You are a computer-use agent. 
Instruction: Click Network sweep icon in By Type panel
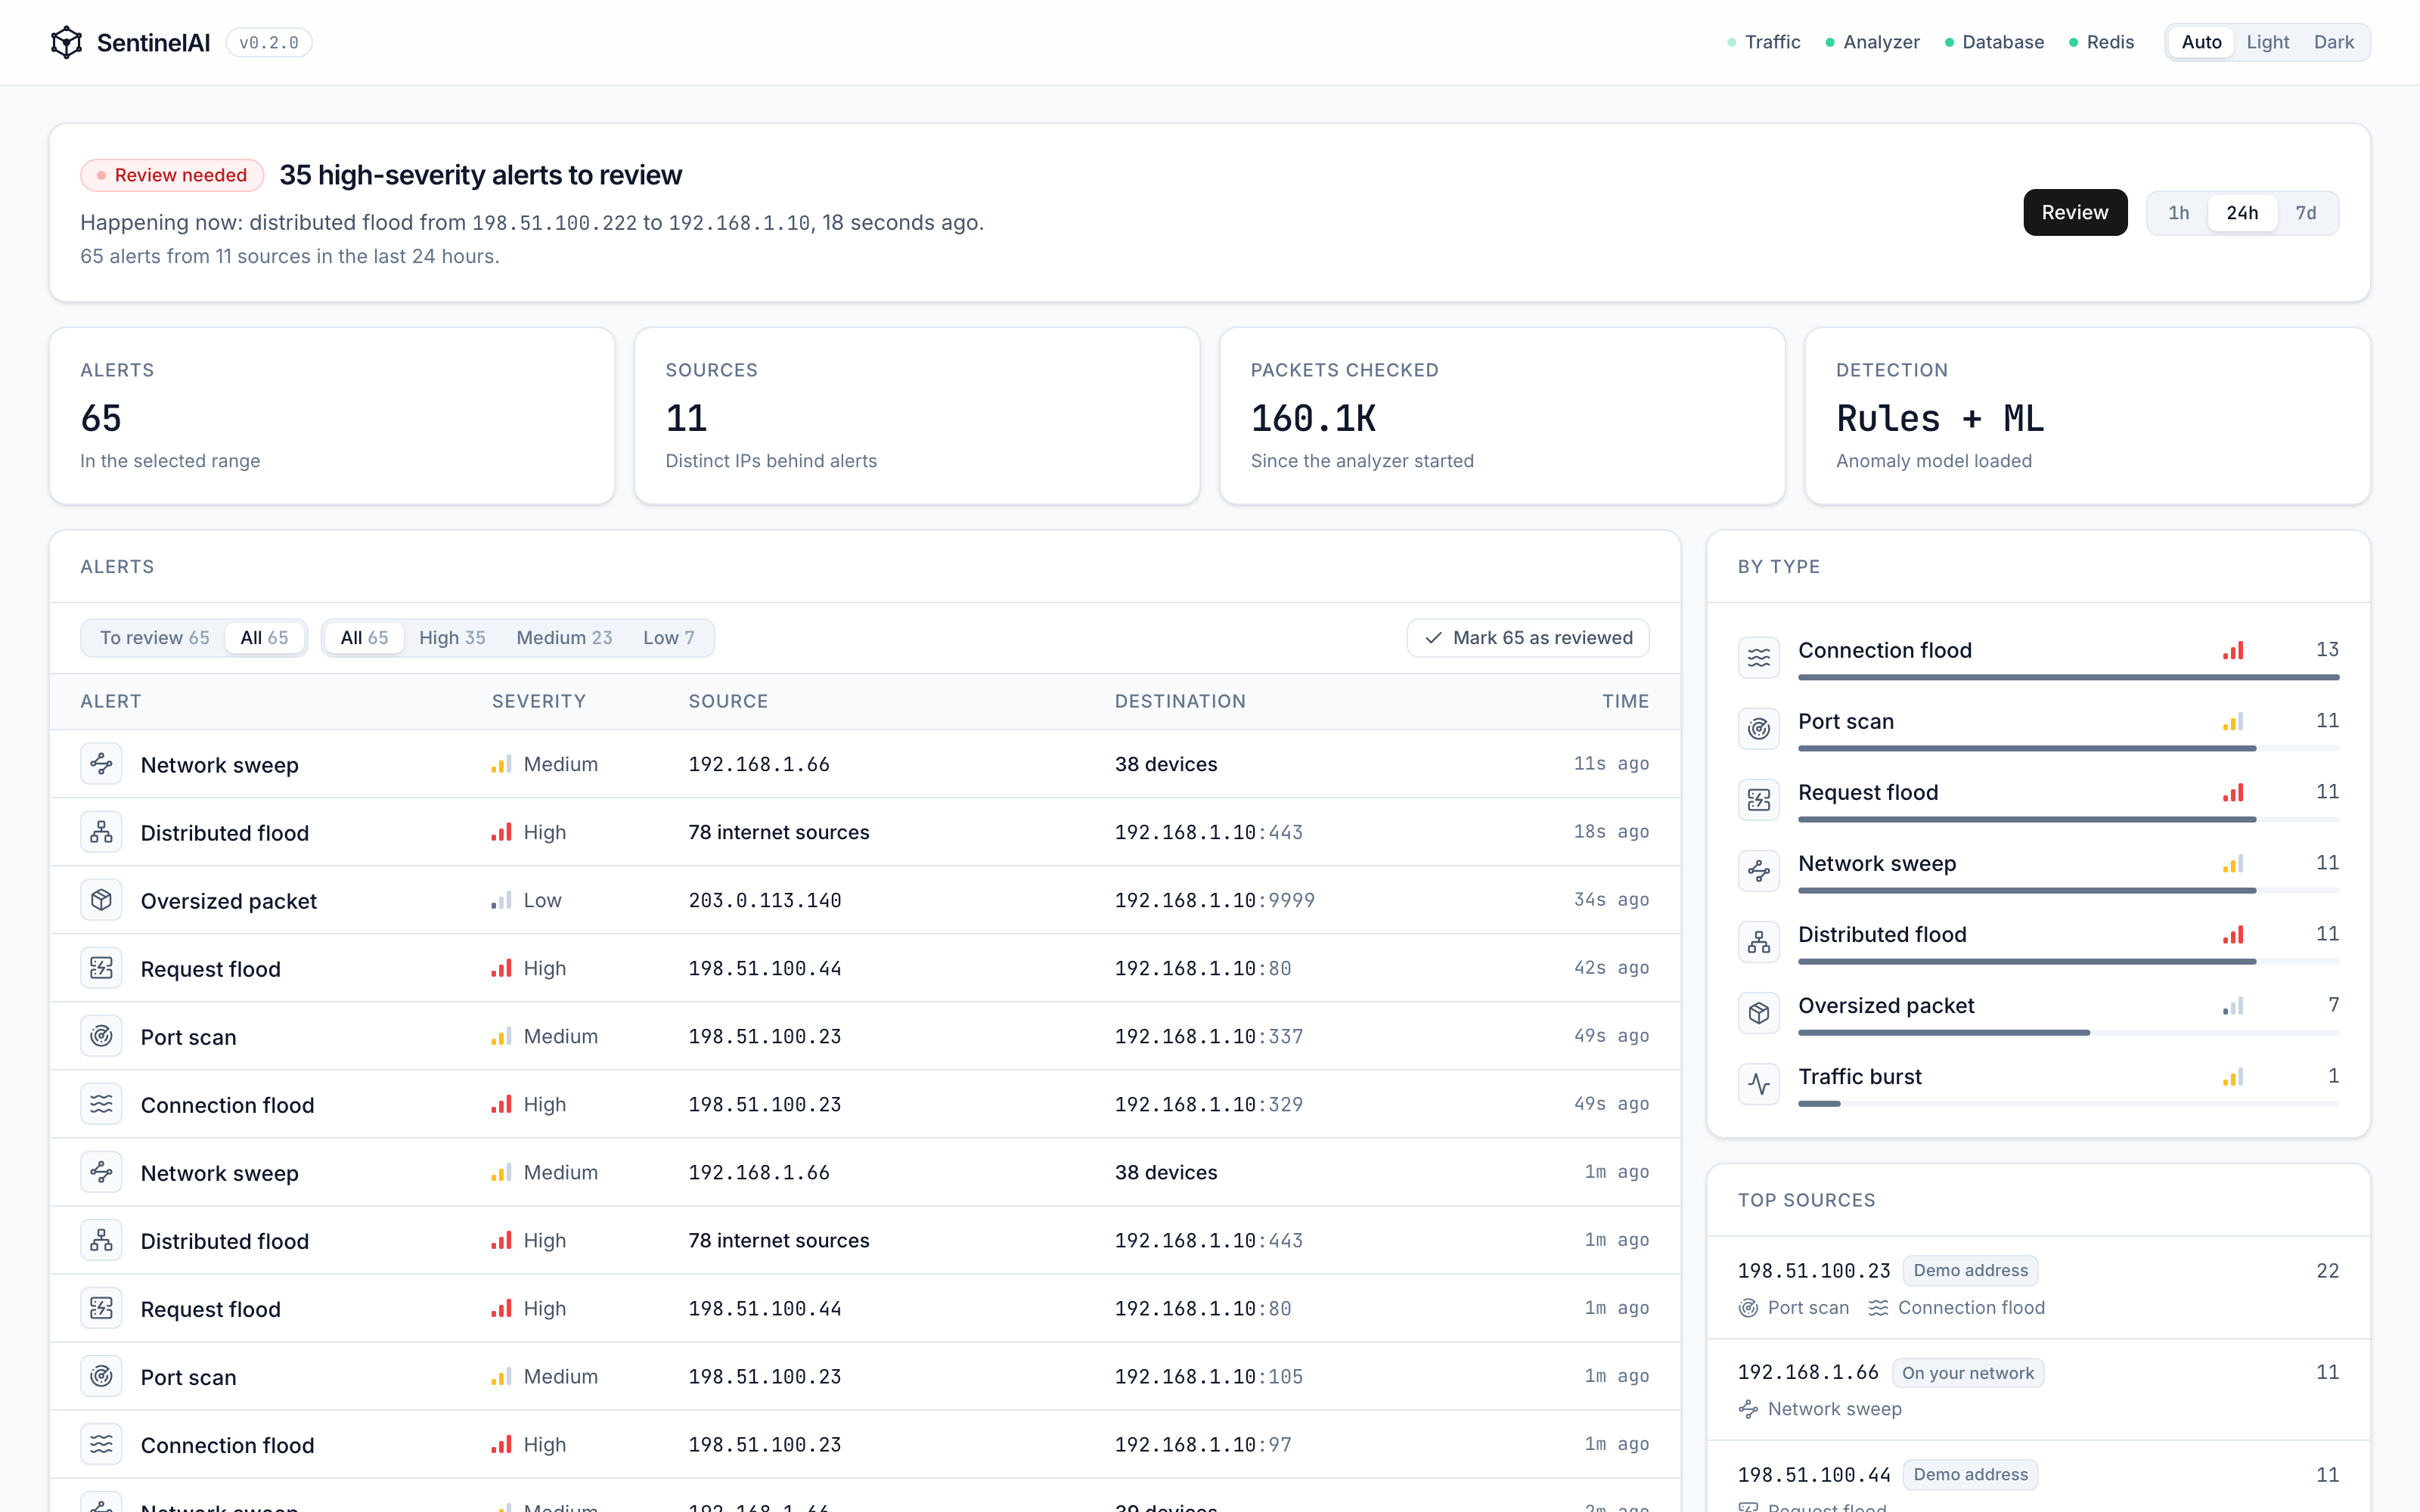(x=1758, y=871)
